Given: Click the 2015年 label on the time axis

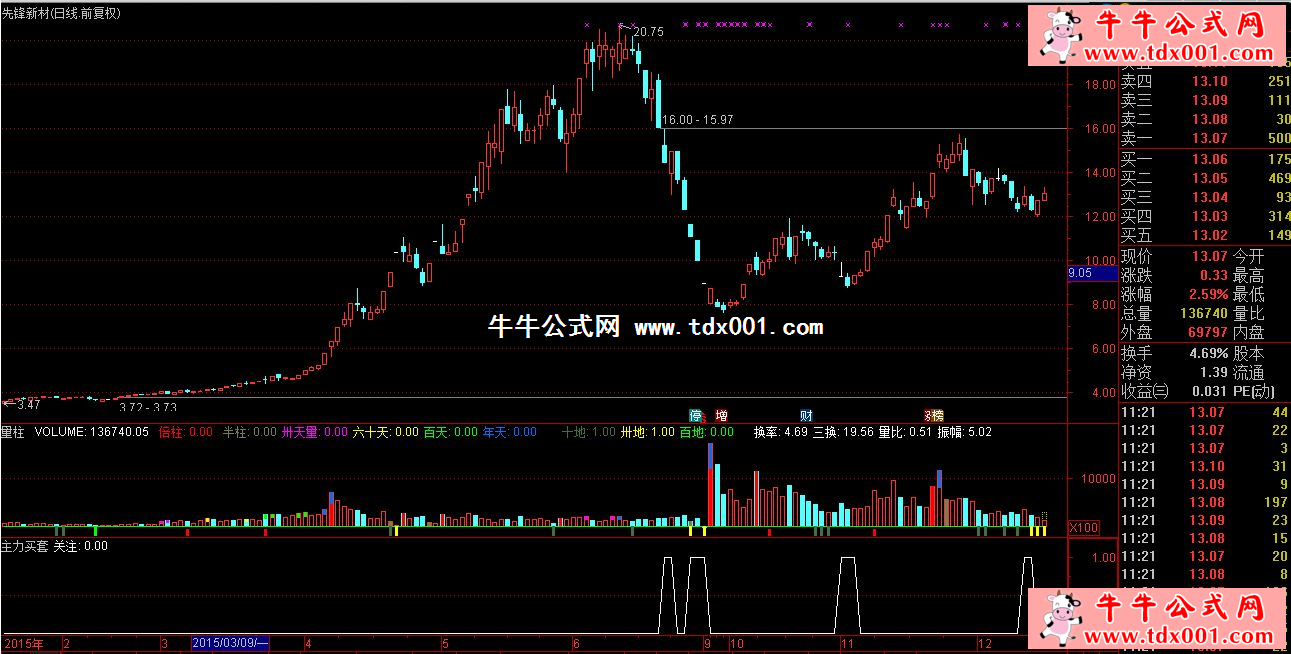Looking at the screenshot, I should point(24,642).
